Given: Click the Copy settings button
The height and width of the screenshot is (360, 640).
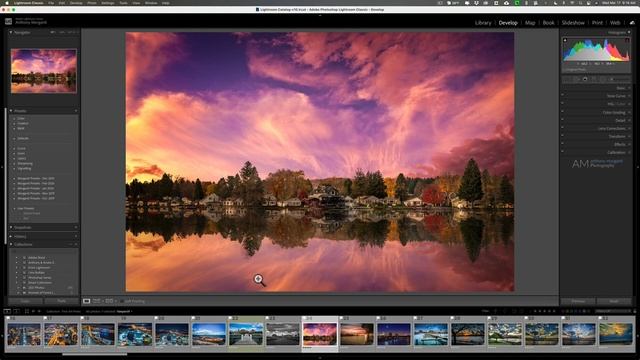Looking at the screenshot, I should [x=25, y=301].
